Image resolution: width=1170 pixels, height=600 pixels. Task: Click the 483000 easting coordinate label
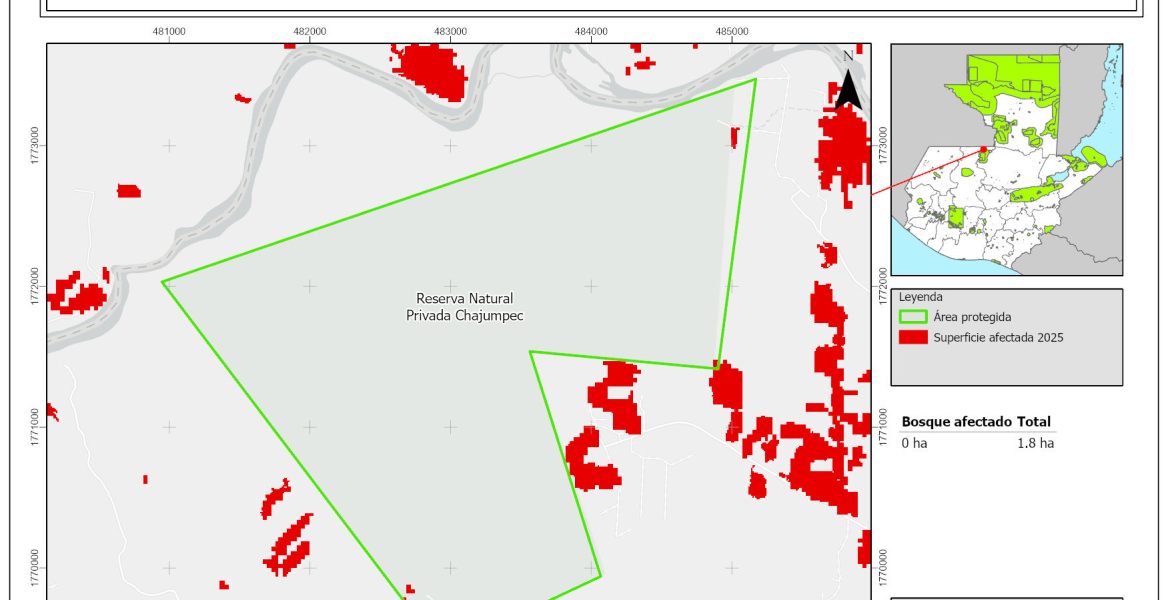pos(451,31)
